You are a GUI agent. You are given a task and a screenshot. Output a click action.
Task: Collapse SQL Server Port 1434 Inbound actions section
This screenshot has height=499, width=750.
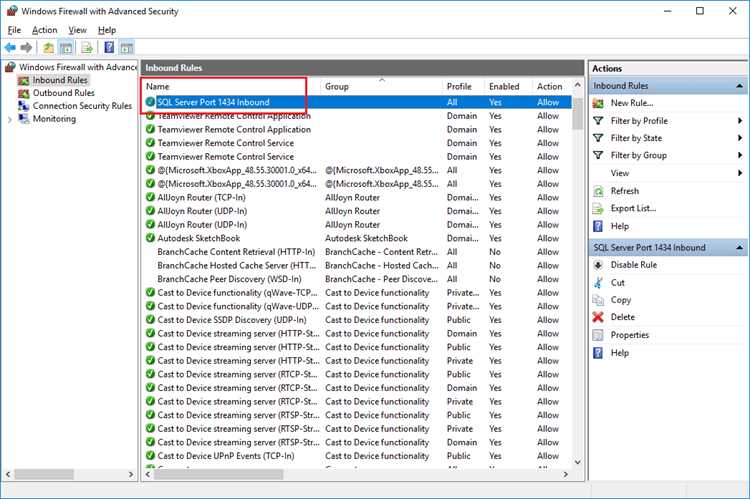click(739, 248)
